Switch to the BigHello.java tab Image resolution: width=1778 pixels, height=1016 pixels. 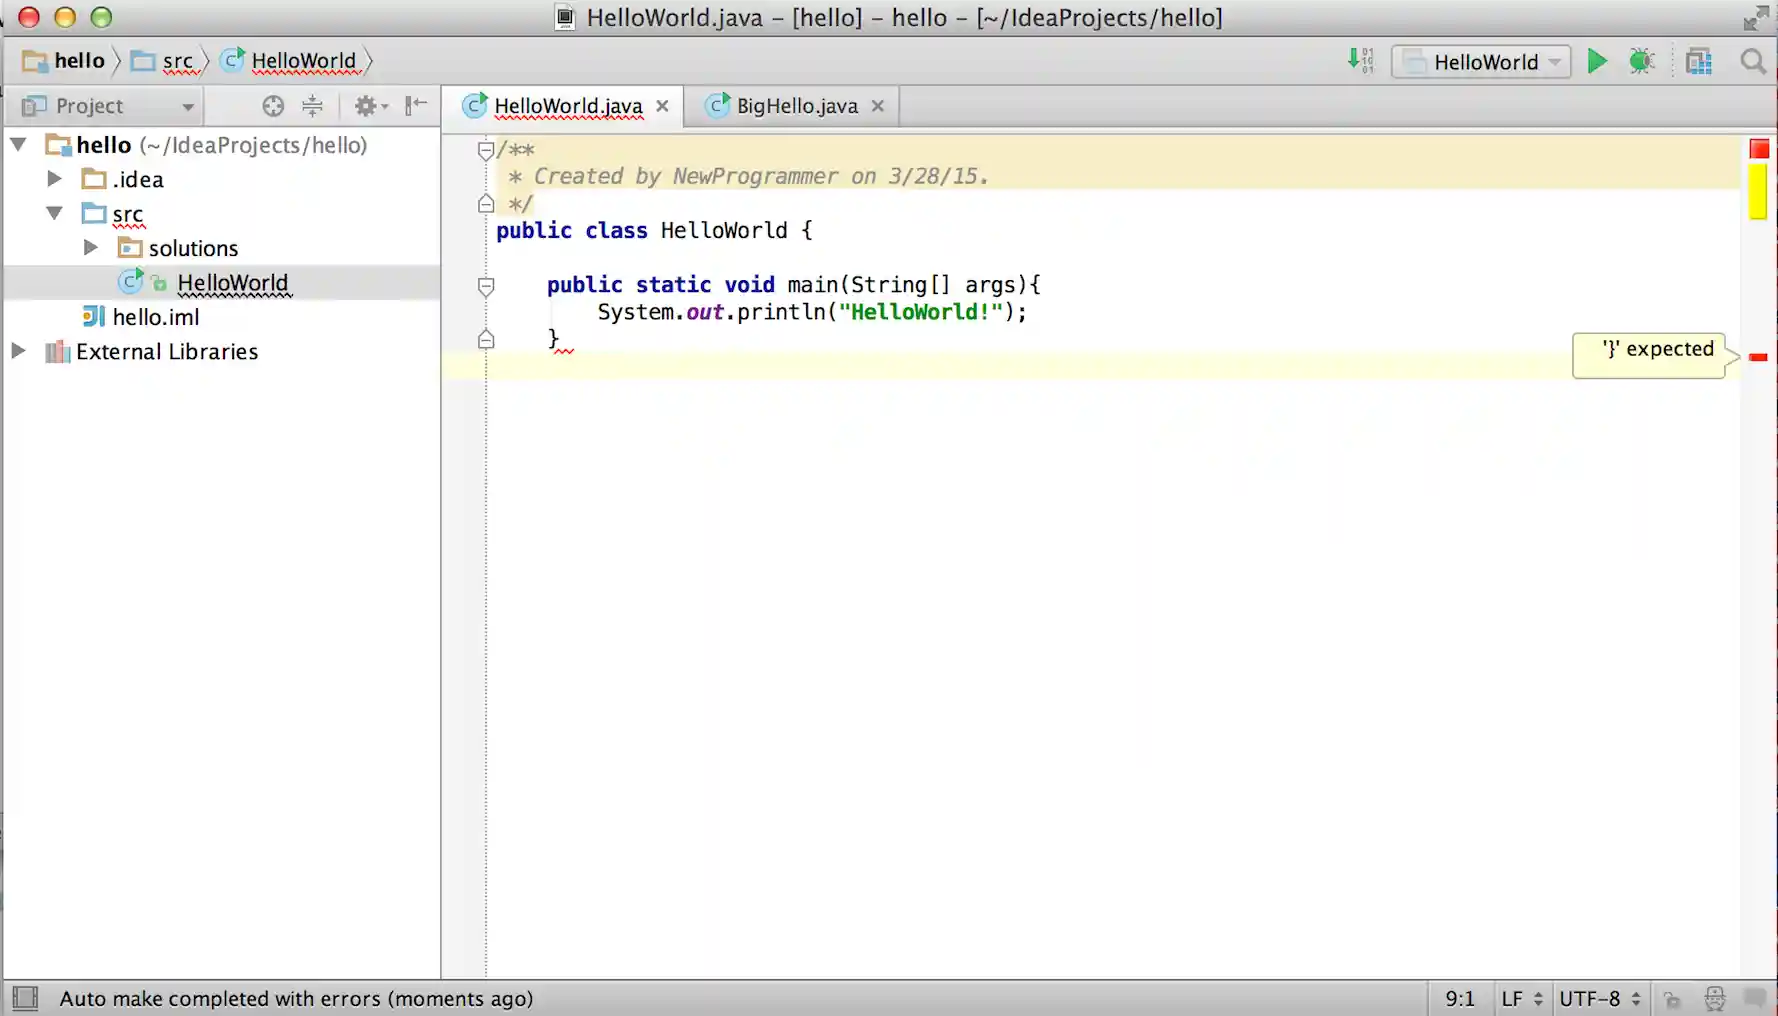(x=796, y=106)
